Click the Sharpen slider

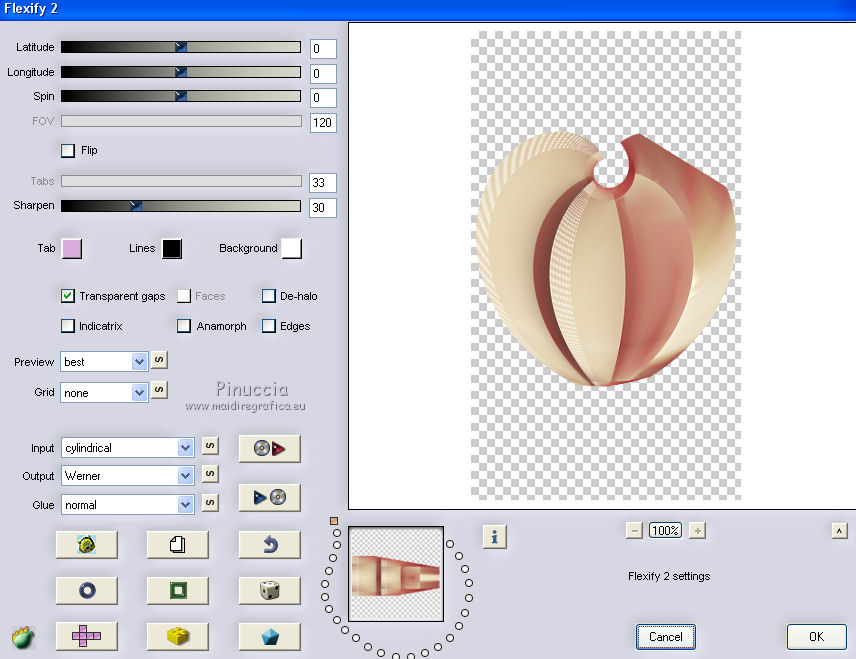click(181, 205)
